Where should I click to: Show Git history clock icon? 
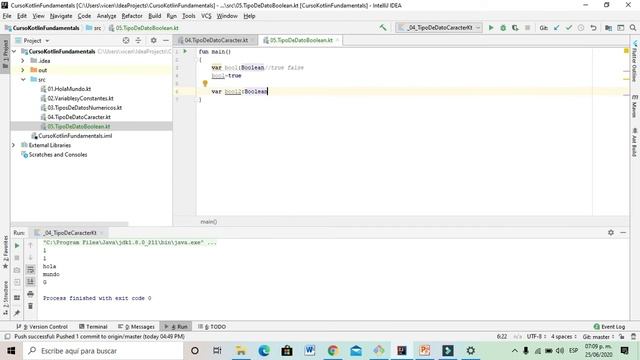[x=581, y=28]
